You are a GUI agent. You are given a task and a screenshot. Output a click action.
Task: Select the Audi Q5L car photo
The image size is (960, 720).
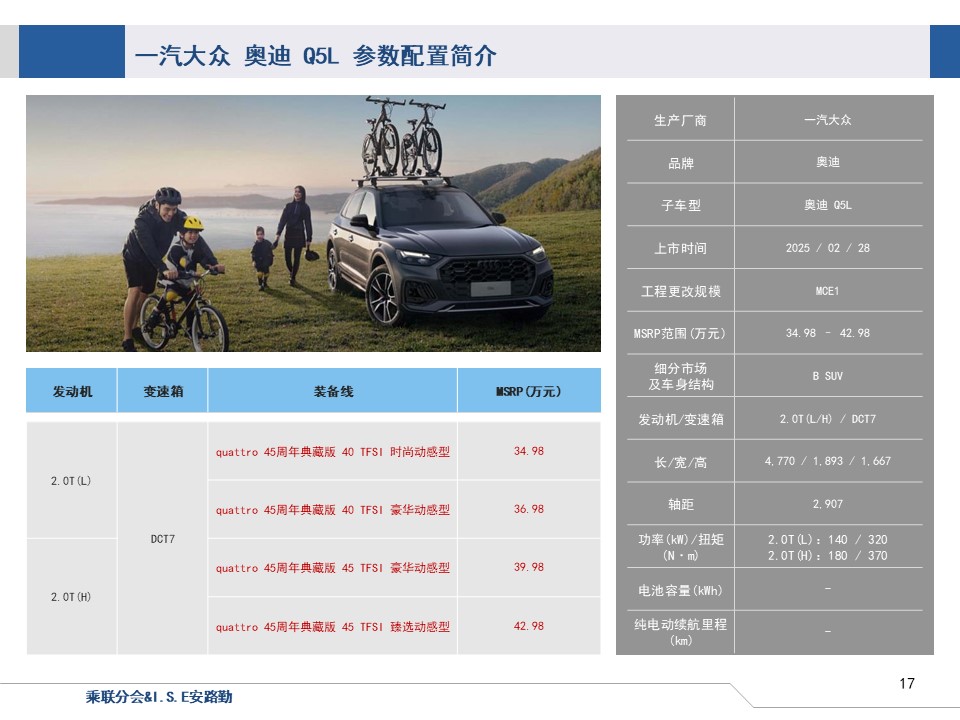click(x=313, y=223)
